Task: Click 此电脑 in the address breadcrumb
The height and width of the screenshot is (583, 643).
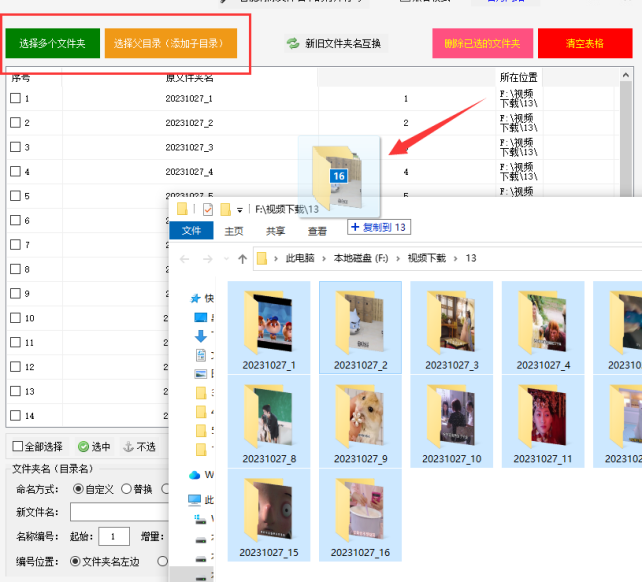Action: click(300, 258)
